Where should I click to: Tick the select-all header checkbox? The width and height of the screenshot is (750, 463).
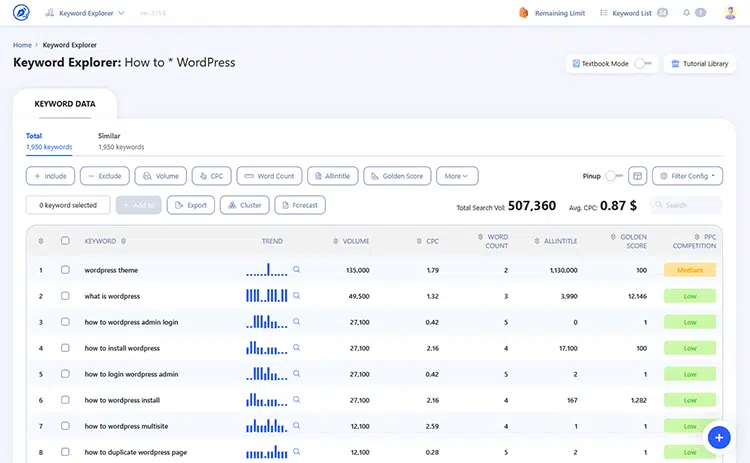coord(66,241)
